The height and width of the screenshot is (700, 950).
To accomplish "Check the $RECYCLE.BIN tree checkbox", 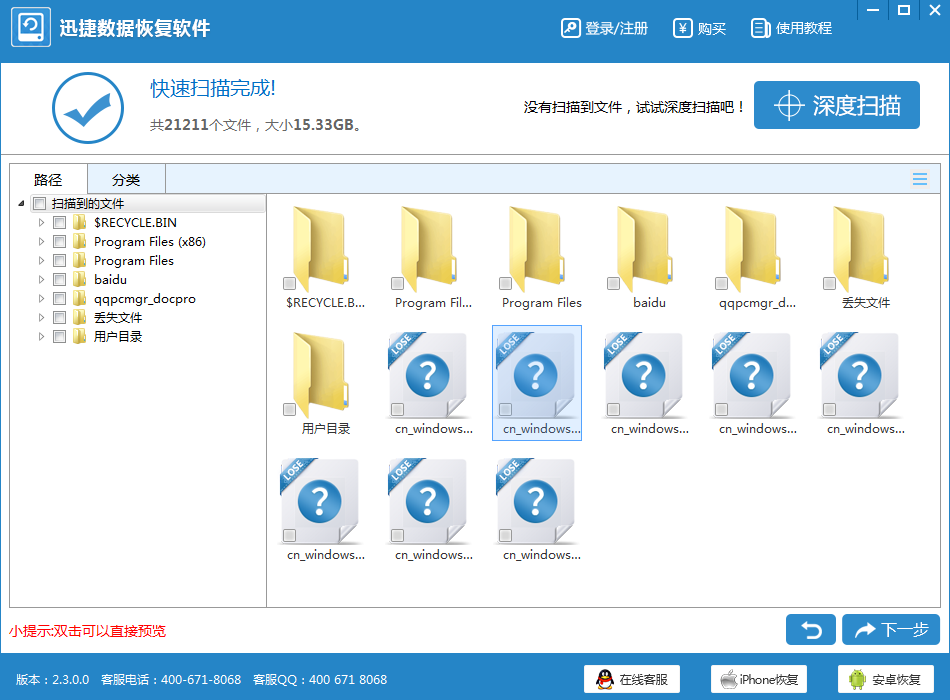I will 59,223.
